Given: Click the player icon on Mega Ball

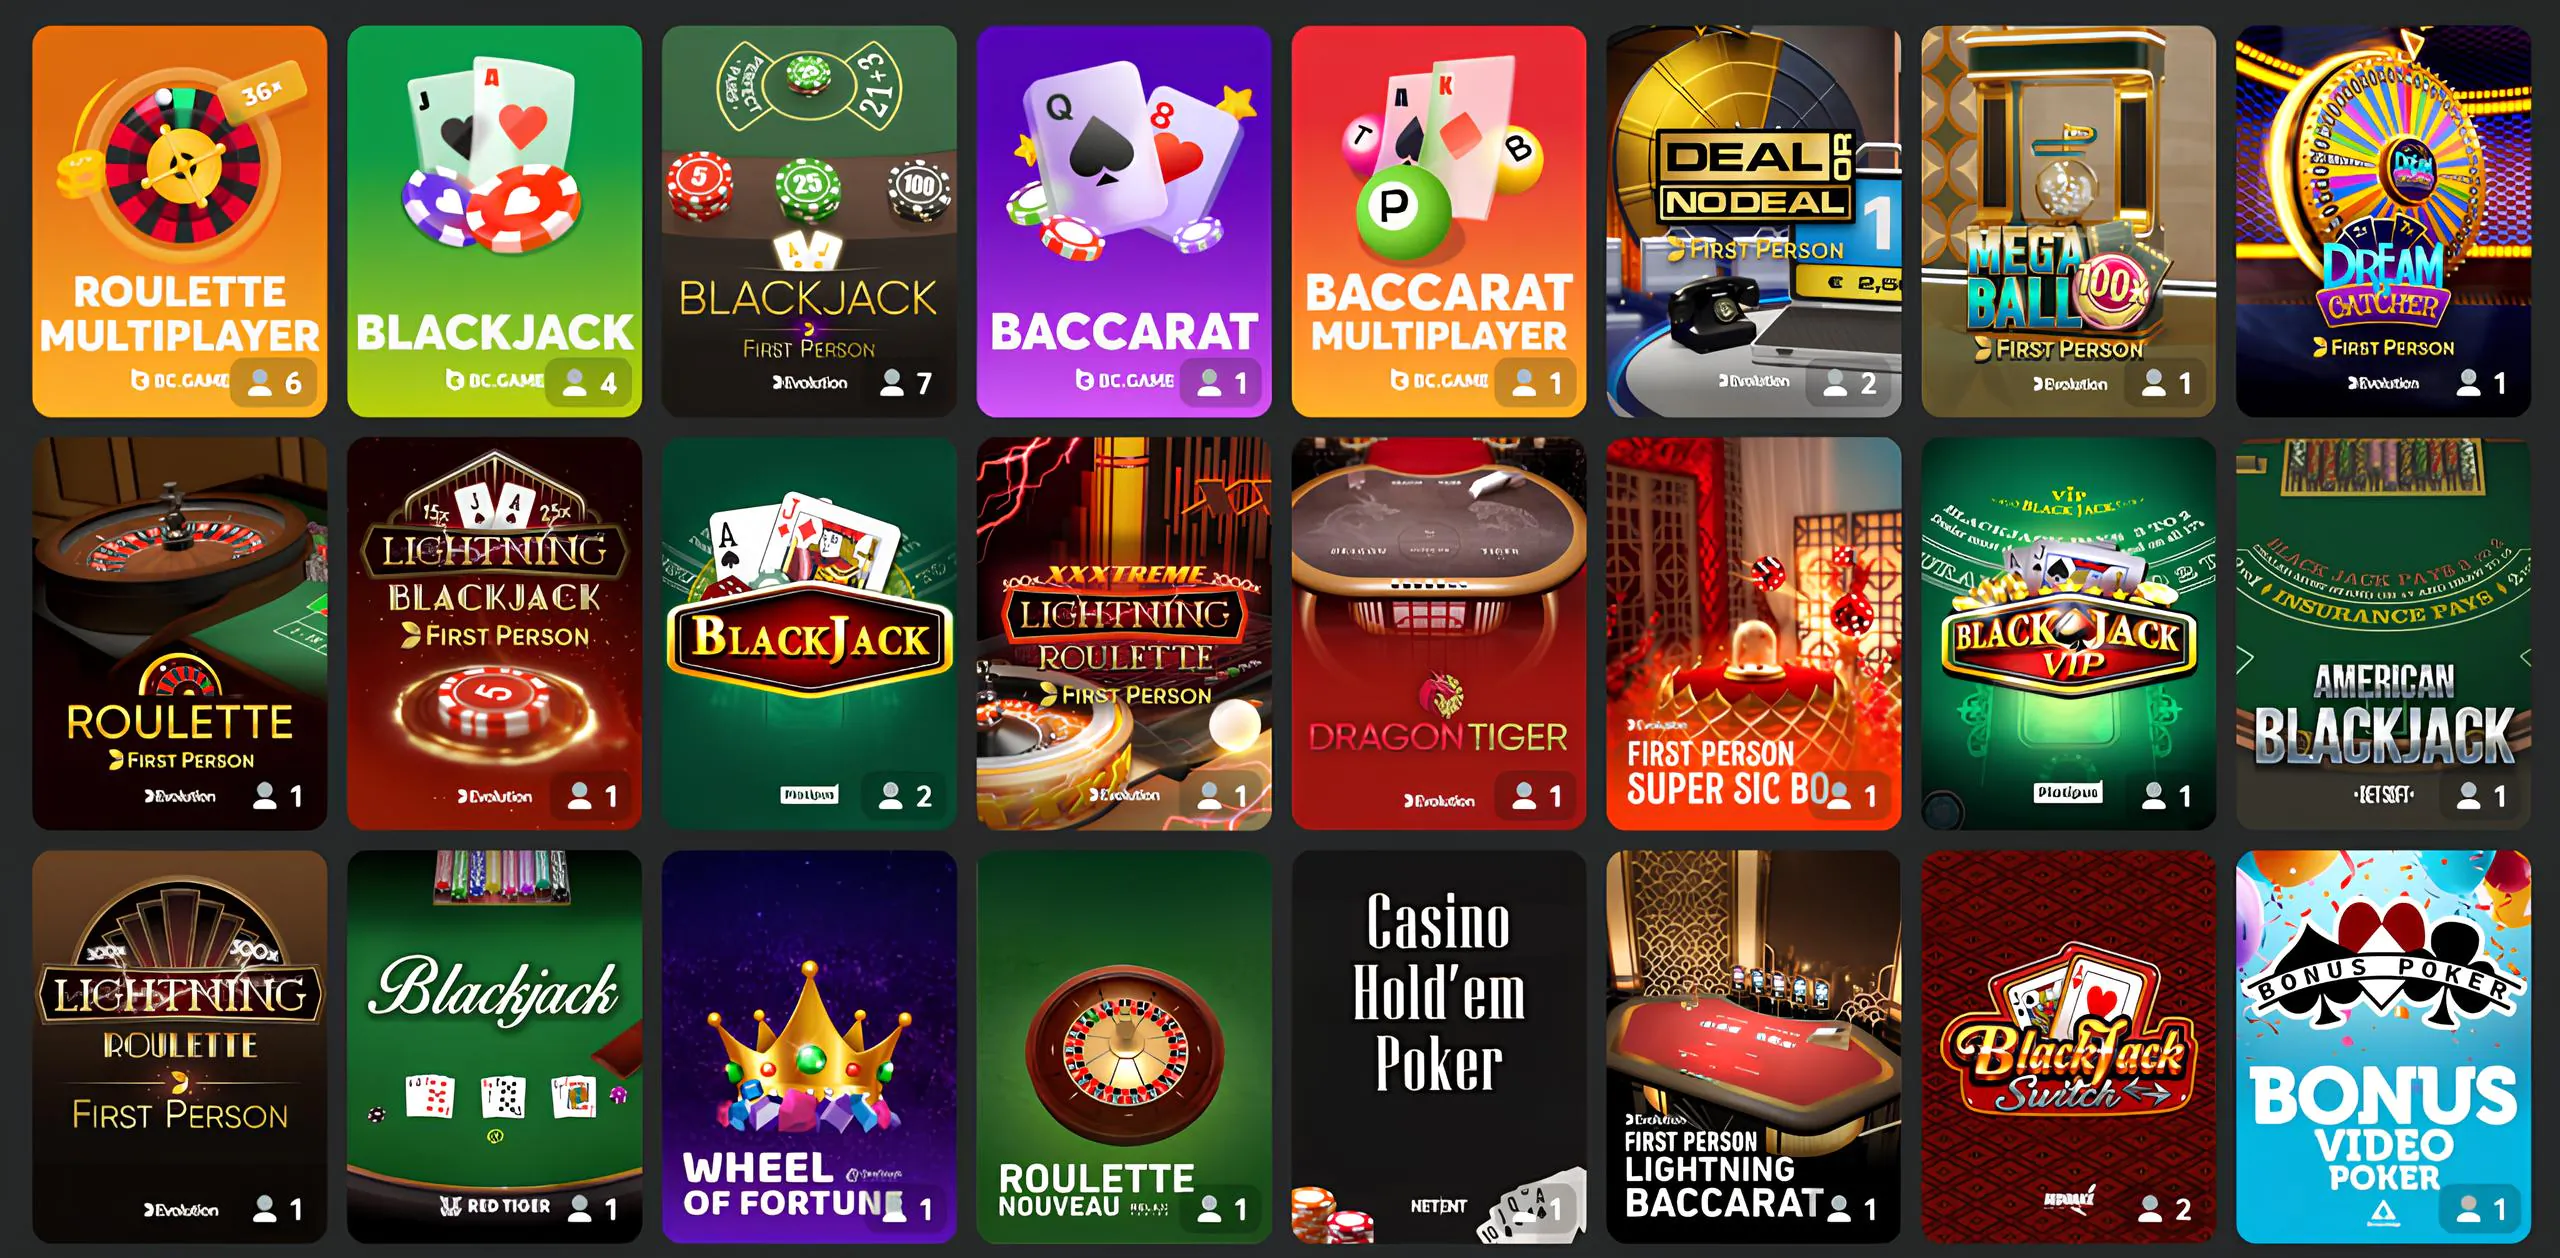Looking at the screenshot, I should (x=2154, y=383).
